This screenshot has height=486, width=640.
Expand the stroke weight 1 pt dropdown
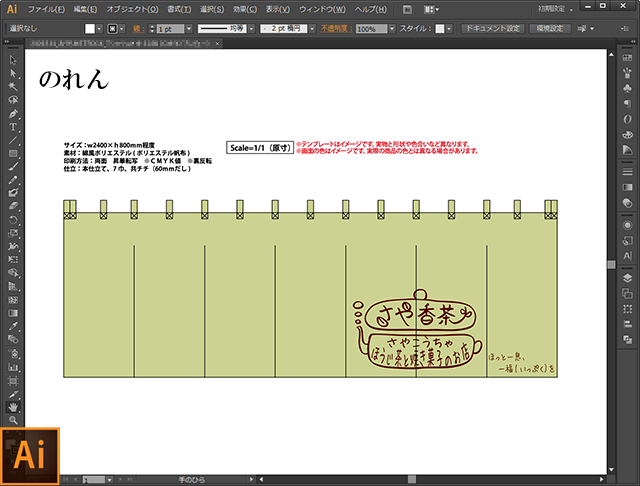188,29
